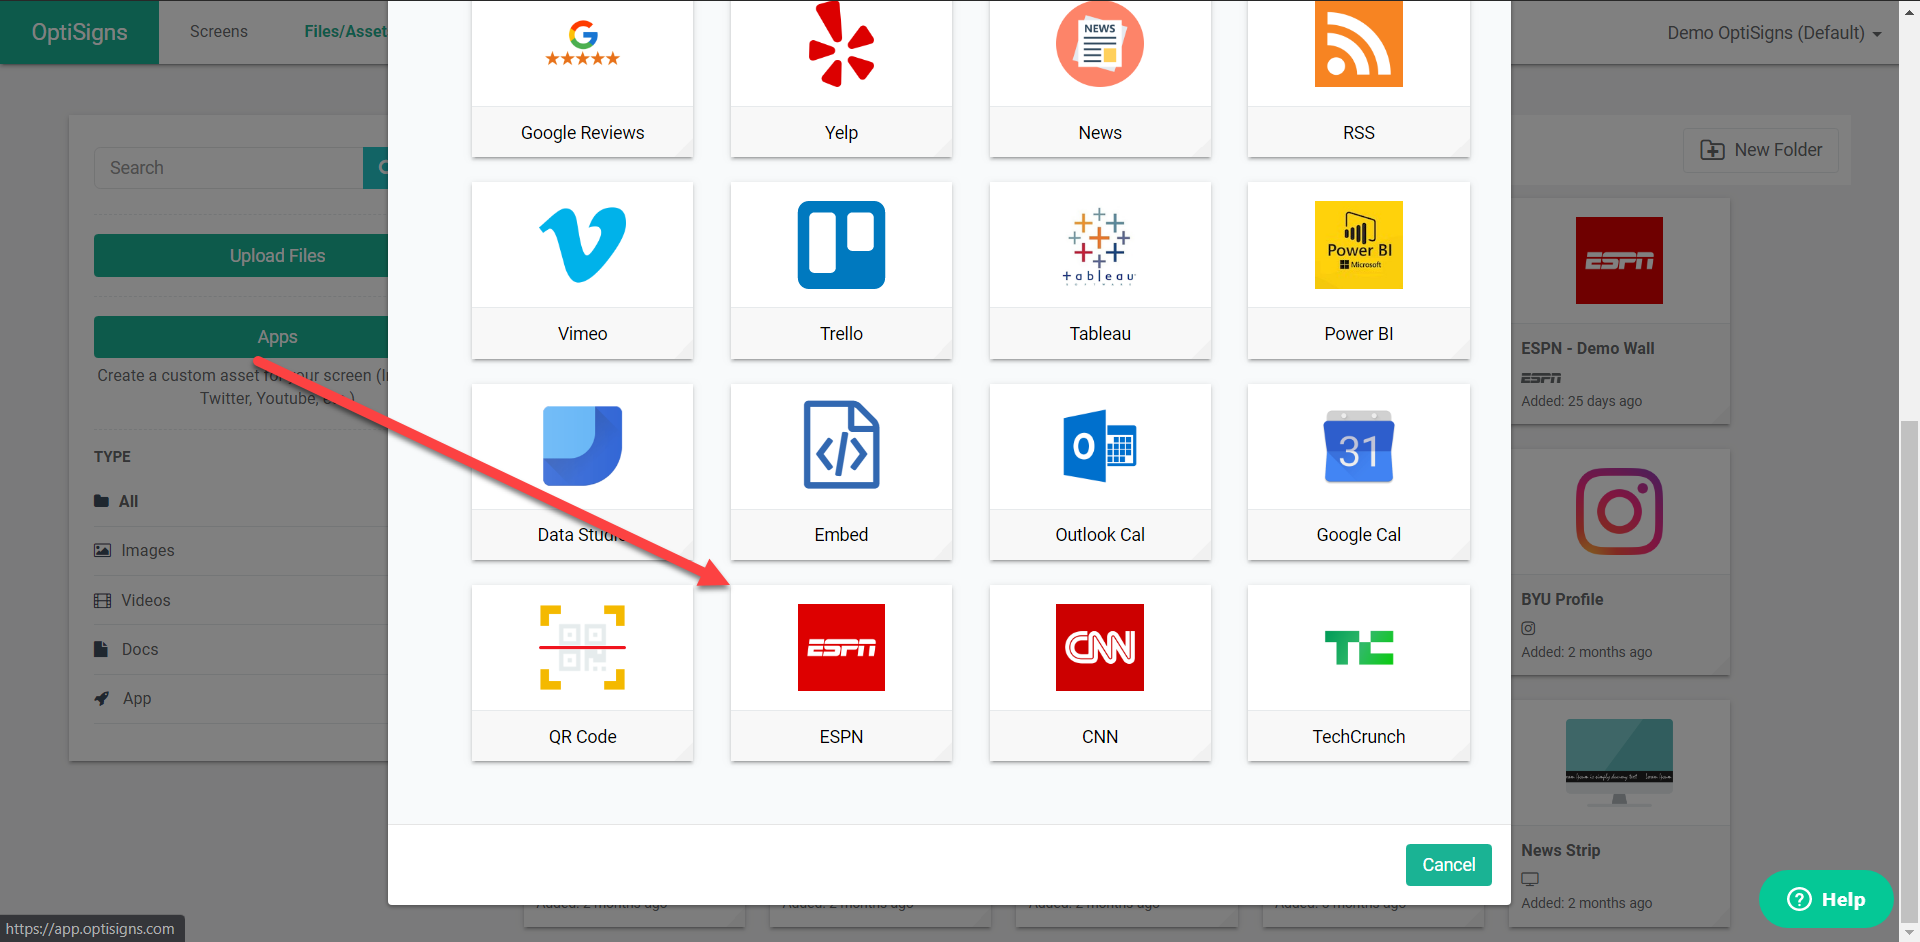The height and width of the screenshot is (942, 1920).
Task: Open the TechCrunch app
Action: tap(1358, 672)
